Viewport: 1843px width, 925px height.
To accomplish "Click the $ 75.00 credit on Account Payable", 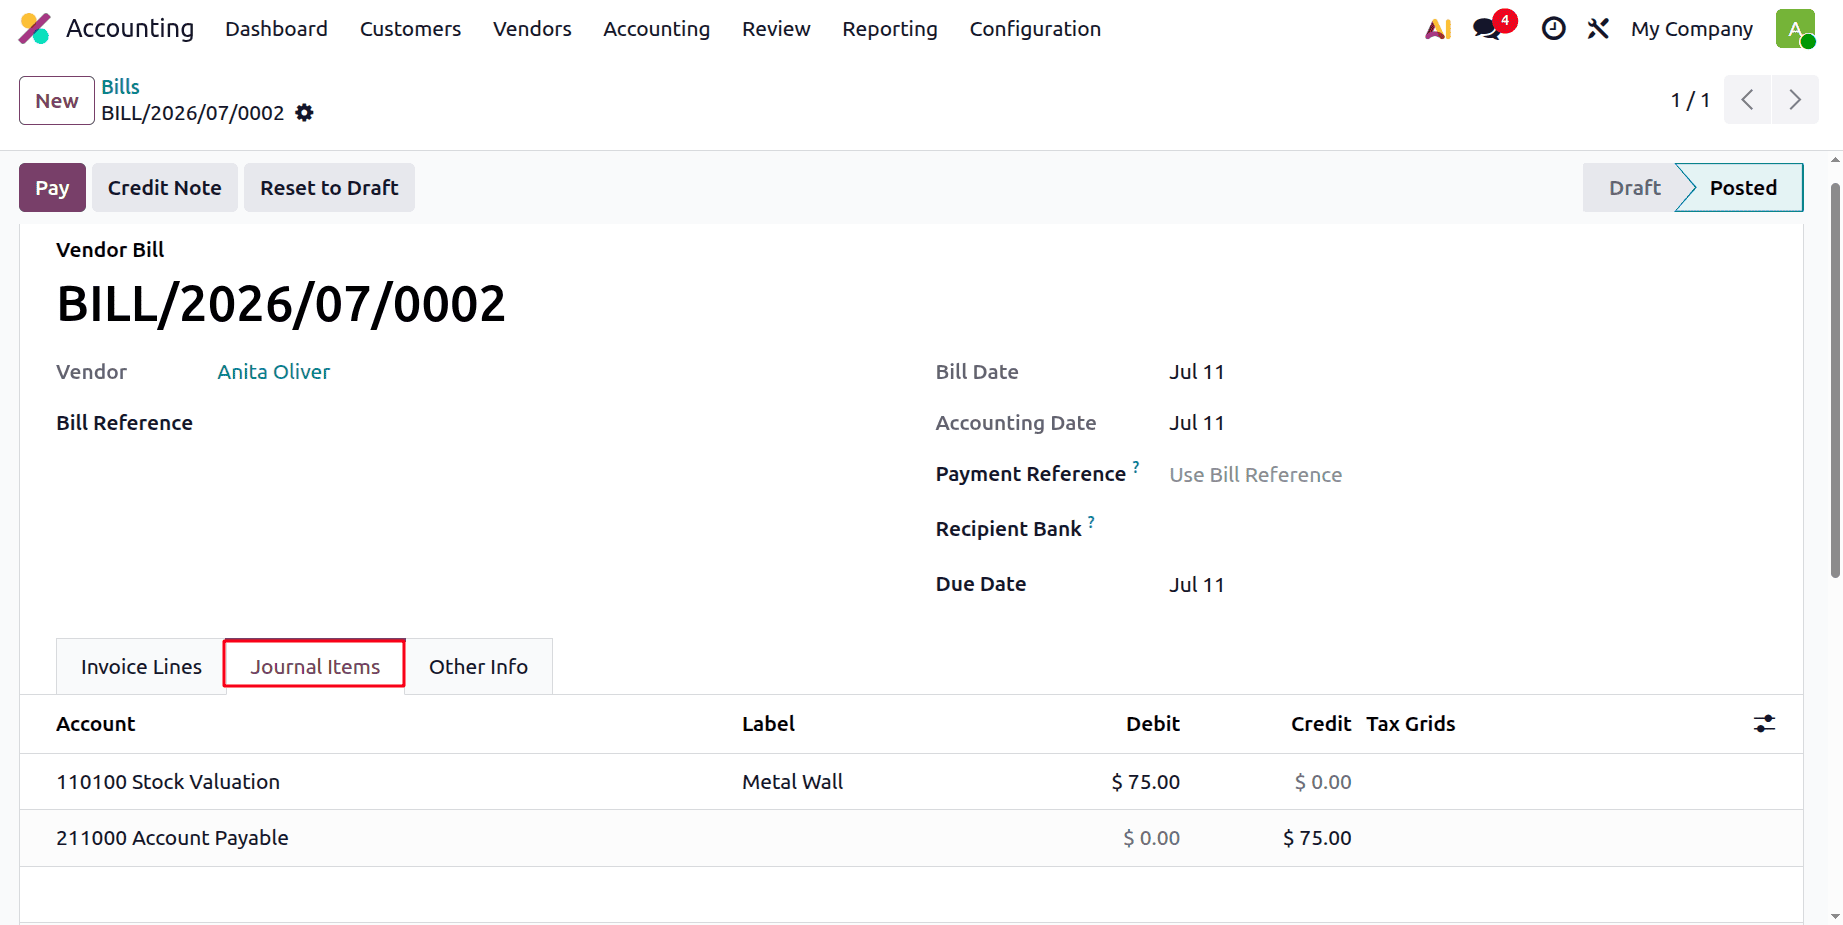I will [x=1317, y=838].
